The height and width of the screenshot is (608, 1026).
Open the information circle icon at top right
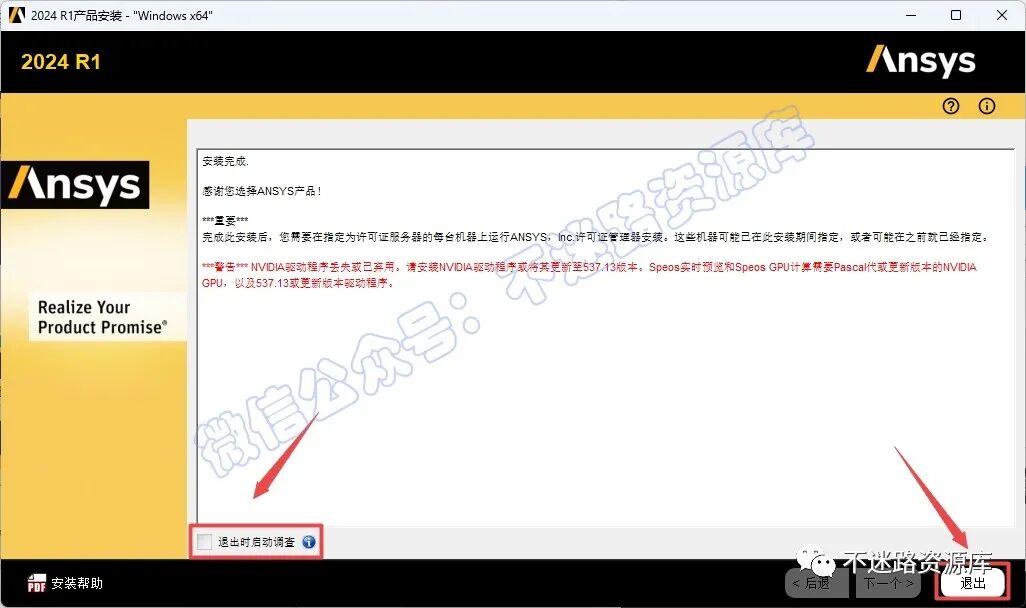pos(987,106)
